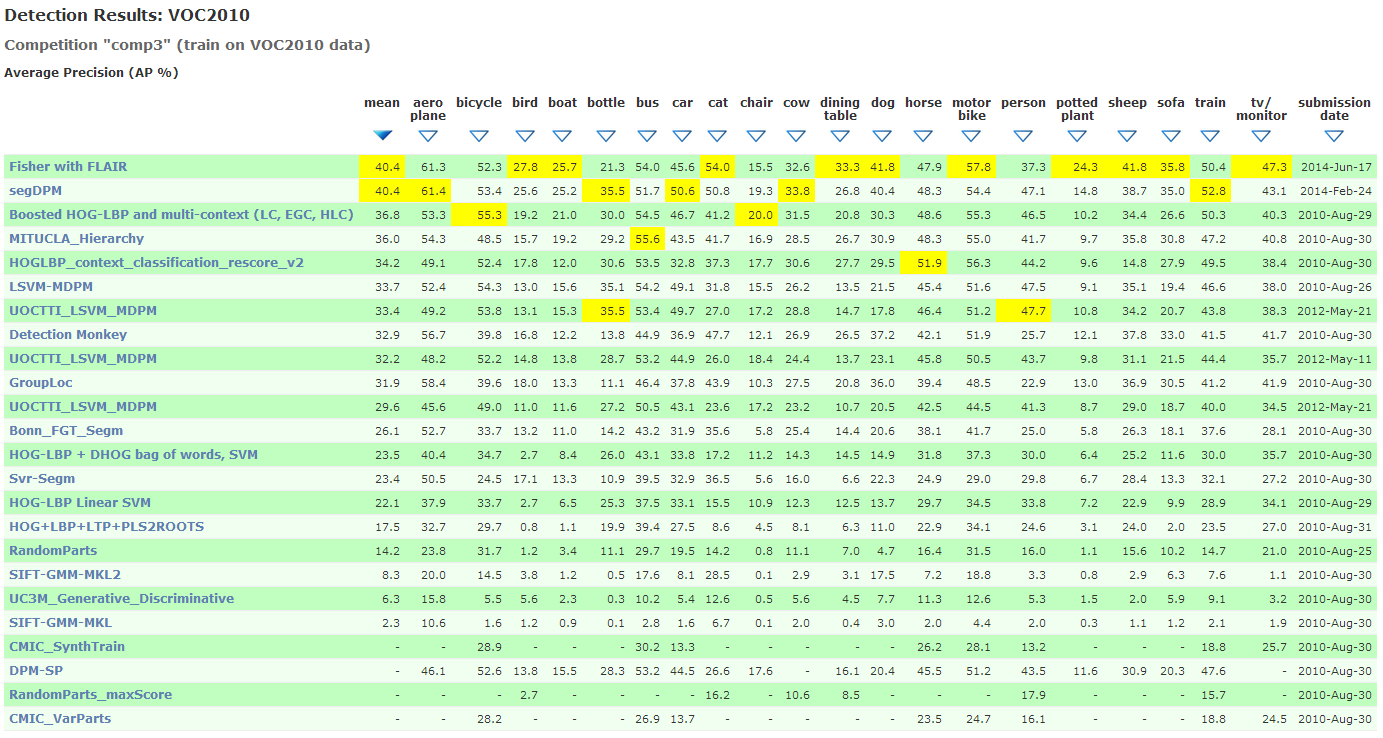
Task: Sort by mean column triangle
Action: tap(382, 136)
